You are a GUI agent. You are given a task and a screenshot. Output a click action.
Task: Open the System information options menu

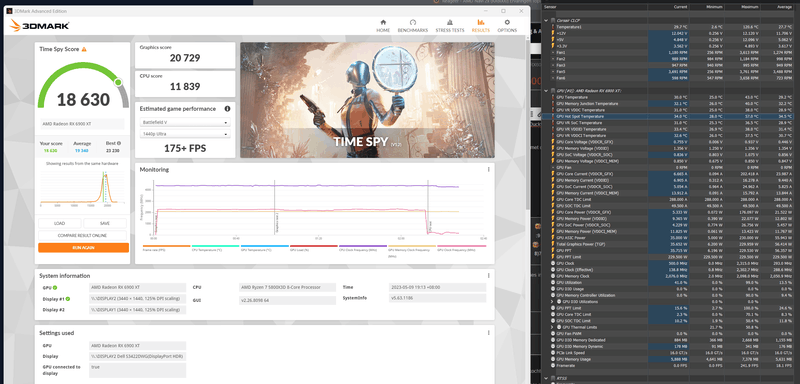click(488, 276)
